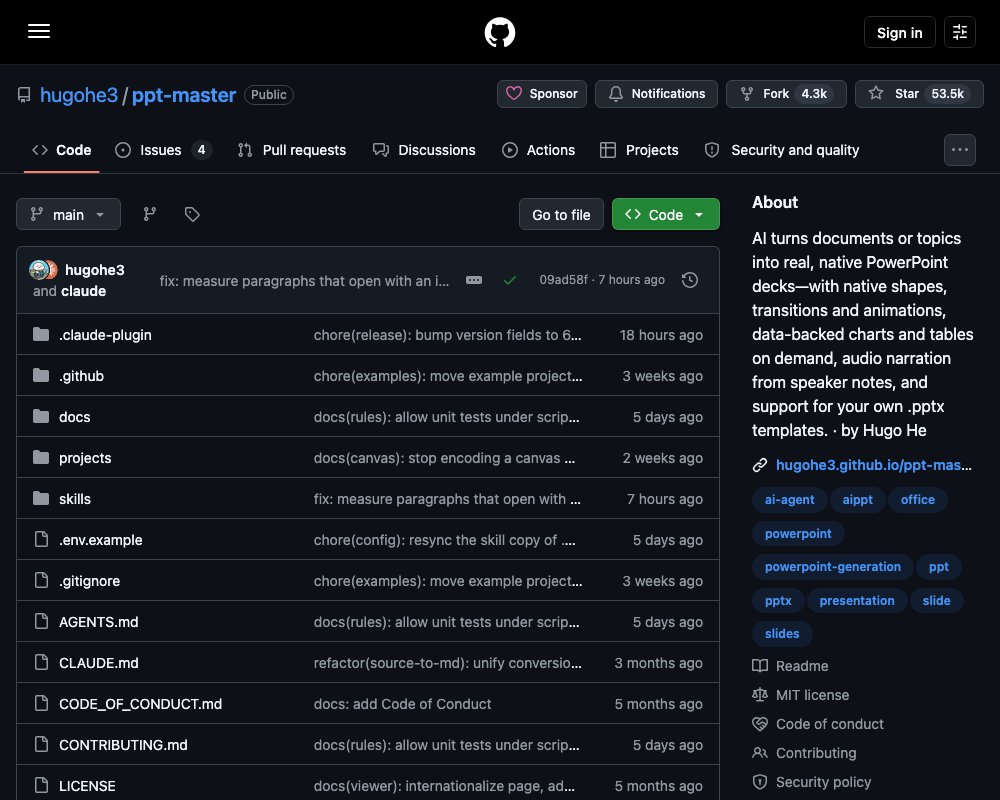The image size is (1000, 800).
Task: Open commit 'docs: add Code of Conduct'
Action: pos(402,704)
